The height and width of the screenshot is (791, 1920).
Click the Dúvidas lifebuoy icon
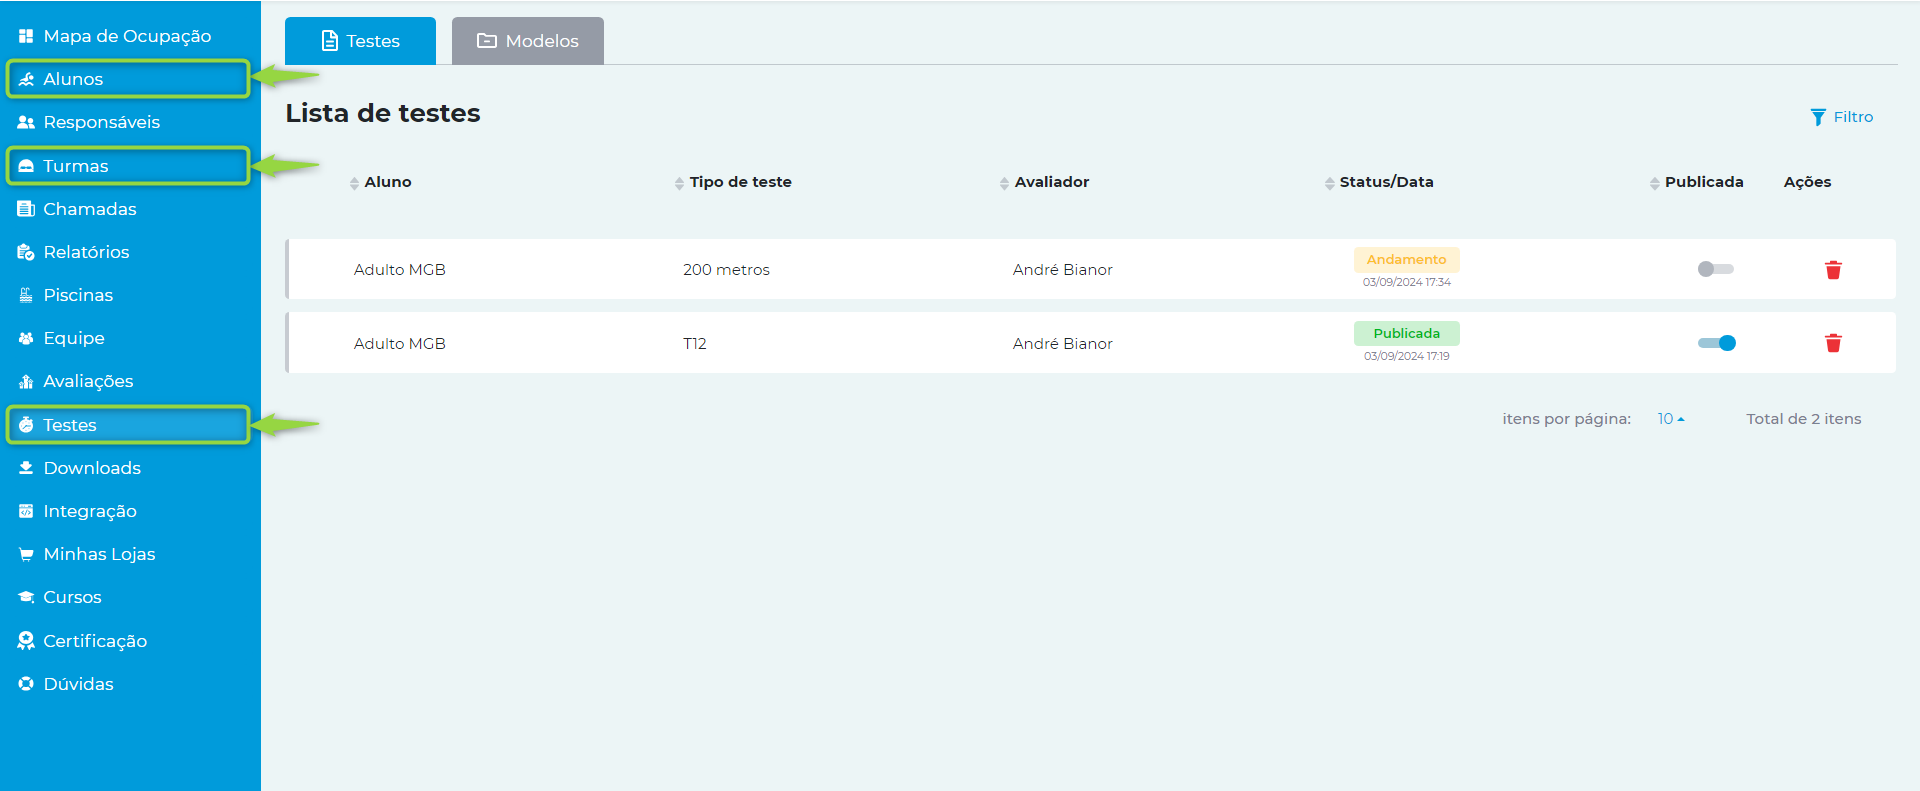(x=26, y=684)
